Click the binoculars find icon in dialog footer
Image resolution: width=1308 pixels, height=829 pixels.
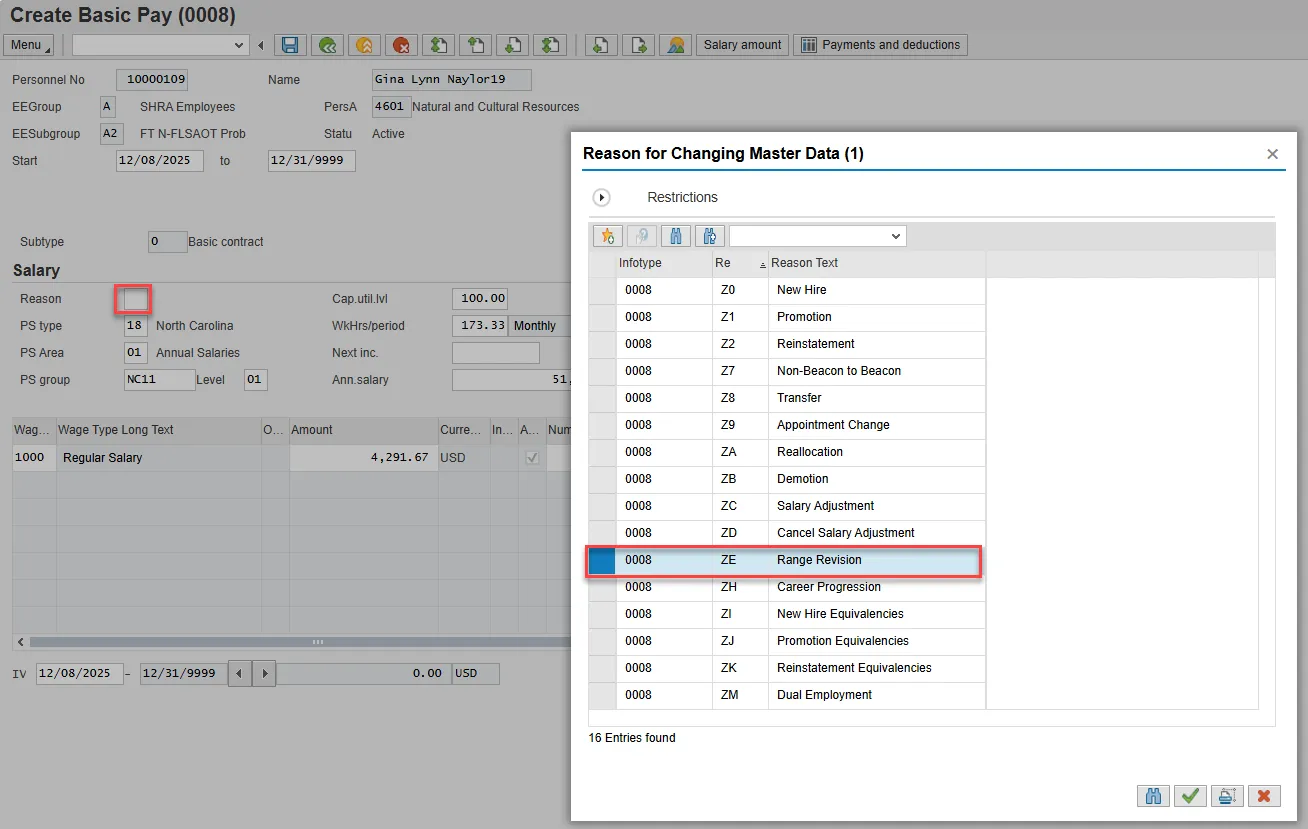tap(1153, 796)
